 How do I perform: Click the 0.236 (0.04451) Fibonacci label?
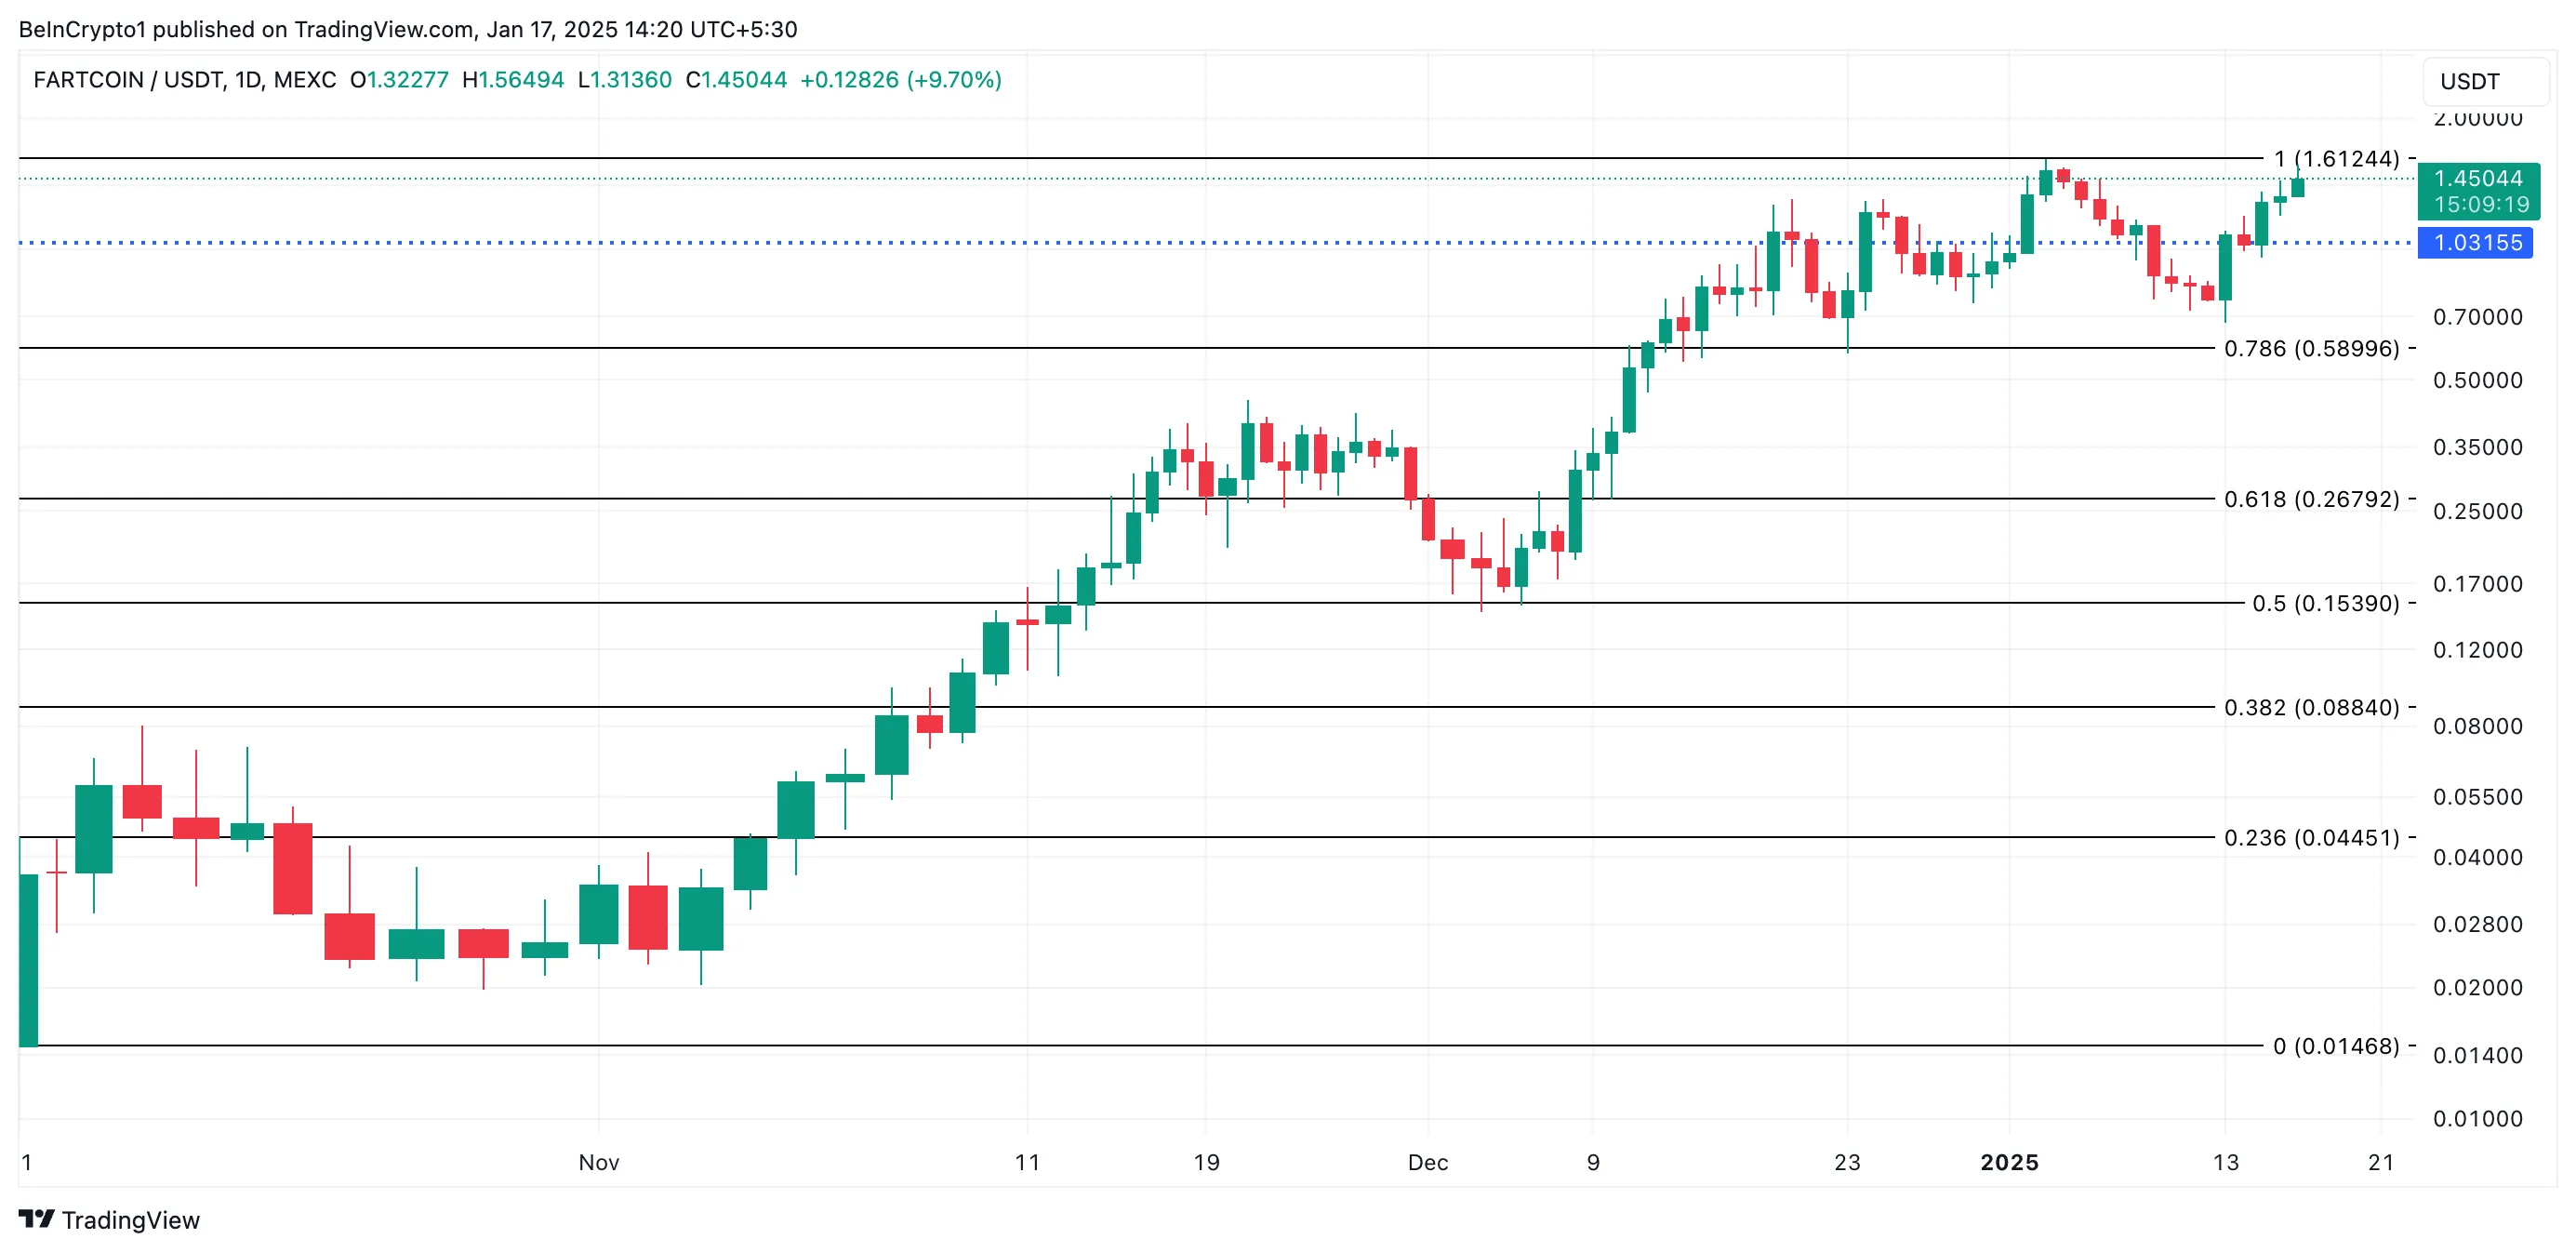[x=2311, y=838]
